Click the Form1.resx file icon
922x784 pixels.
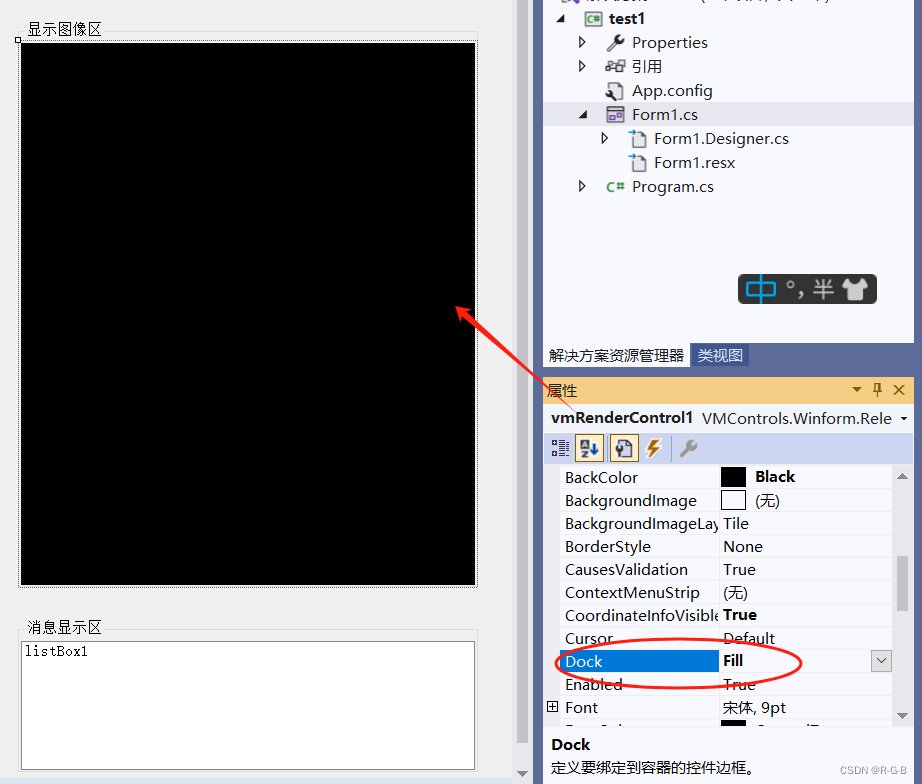[637, 162]
